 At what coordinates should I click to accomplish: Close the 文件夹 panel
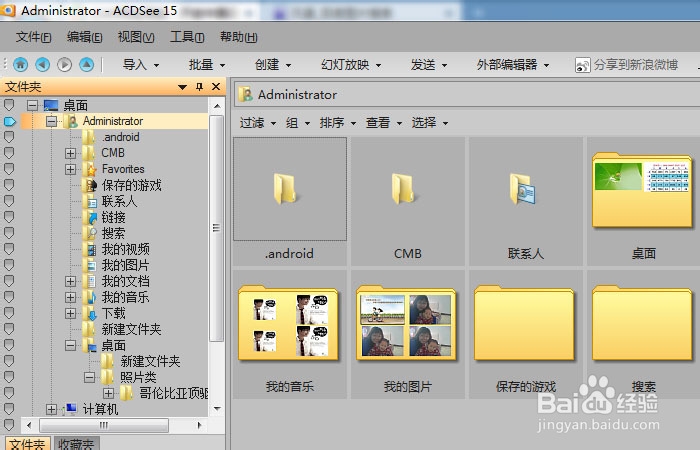(x=216, y=87)
